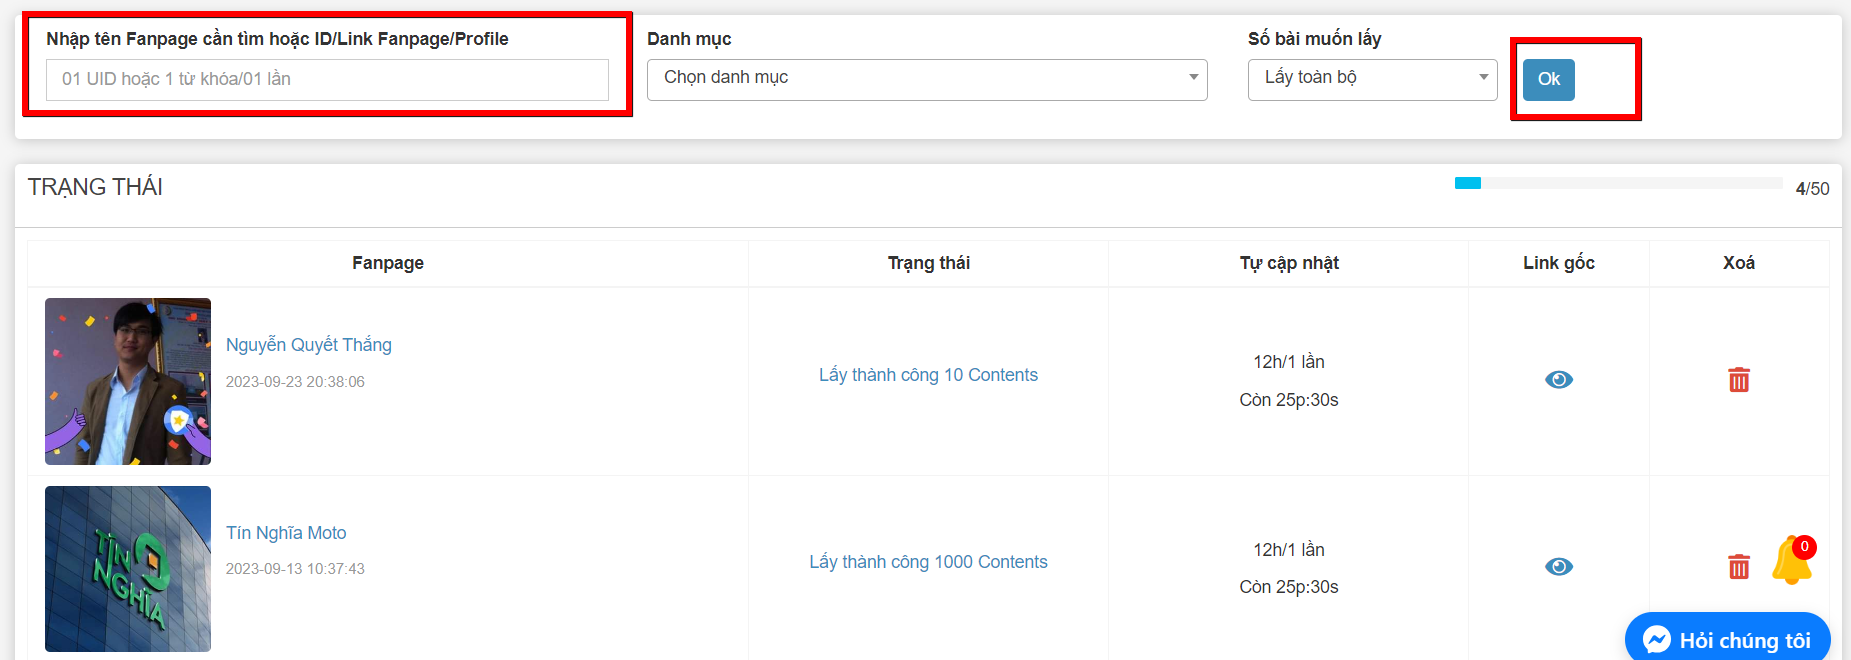This screenshot has height=660, width=1851.
Task: Click the Fanpage column header
Action: pyautogui.click(x=388, y=263)
